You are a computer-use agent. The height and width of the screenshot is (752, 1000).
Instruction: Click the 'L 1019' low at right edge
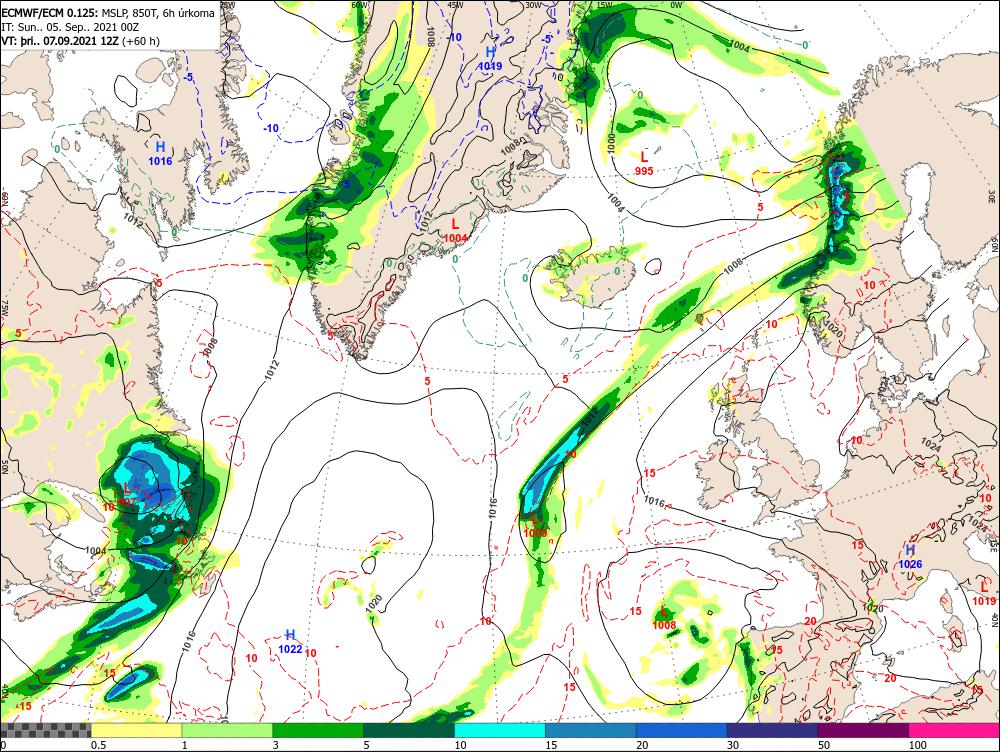pos(984,593)
